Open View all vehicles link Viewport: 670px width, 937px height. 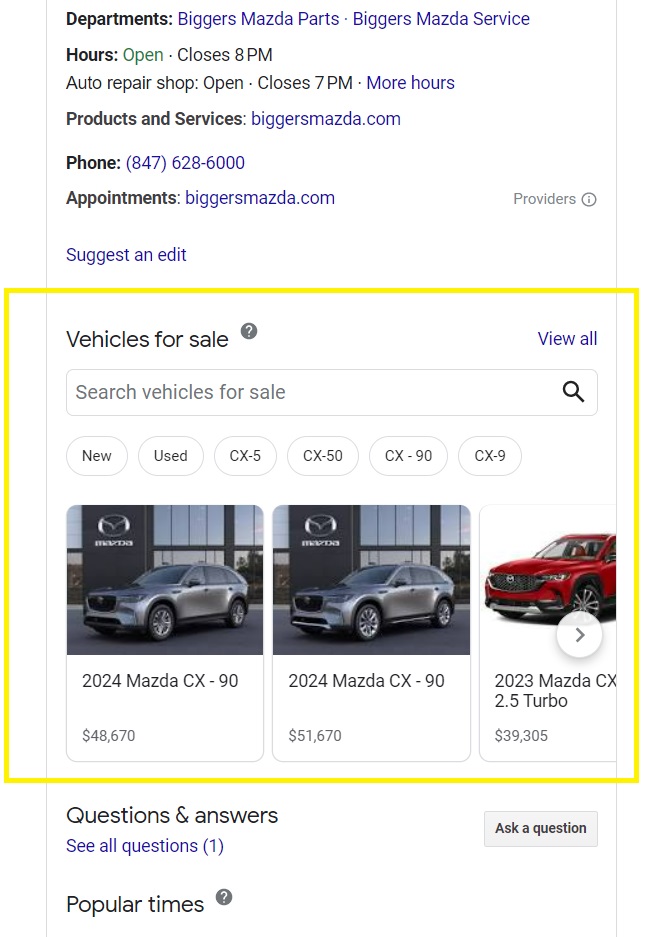coord(567,339)
